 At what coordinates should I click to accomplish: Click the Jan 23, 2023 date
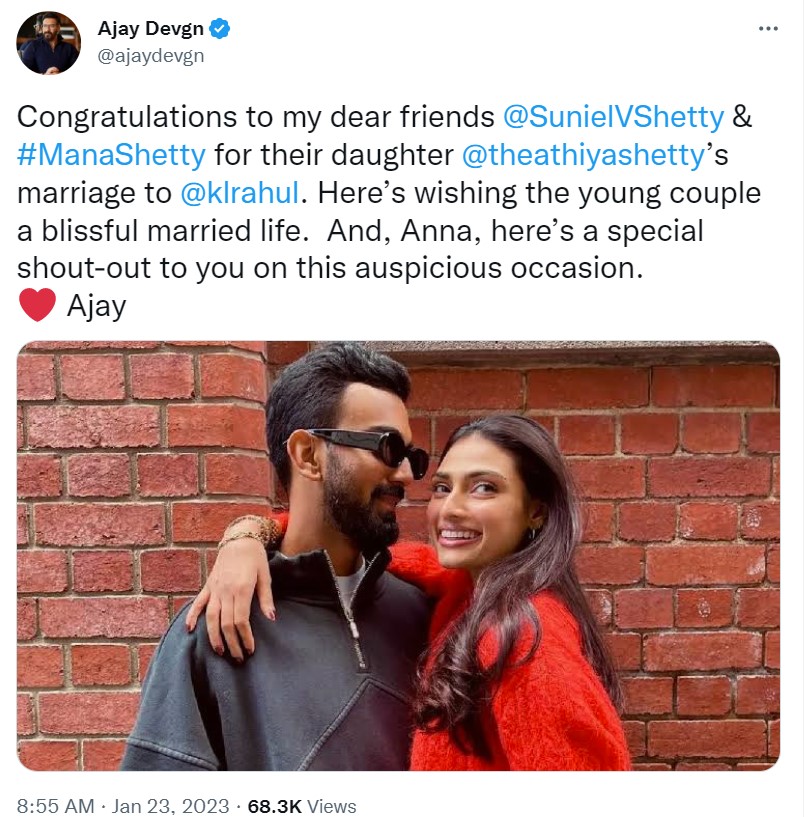[170, 805]
